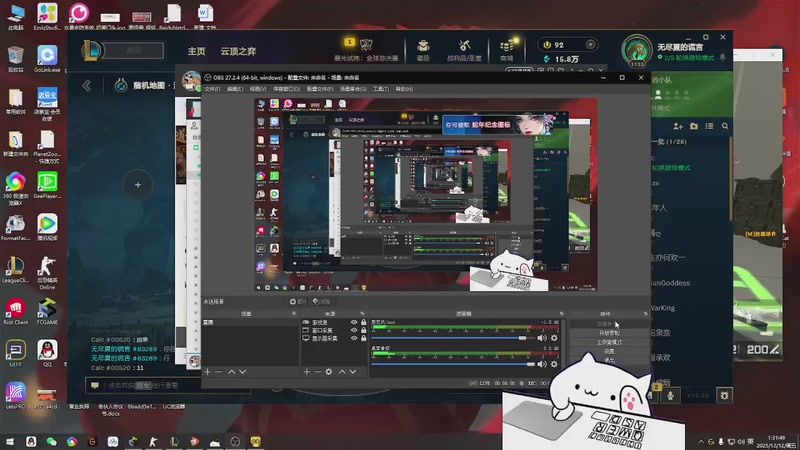Adjust 桌面音频 volume slider
The height and width of the screenshot is (450, 800).
[452, 364]
